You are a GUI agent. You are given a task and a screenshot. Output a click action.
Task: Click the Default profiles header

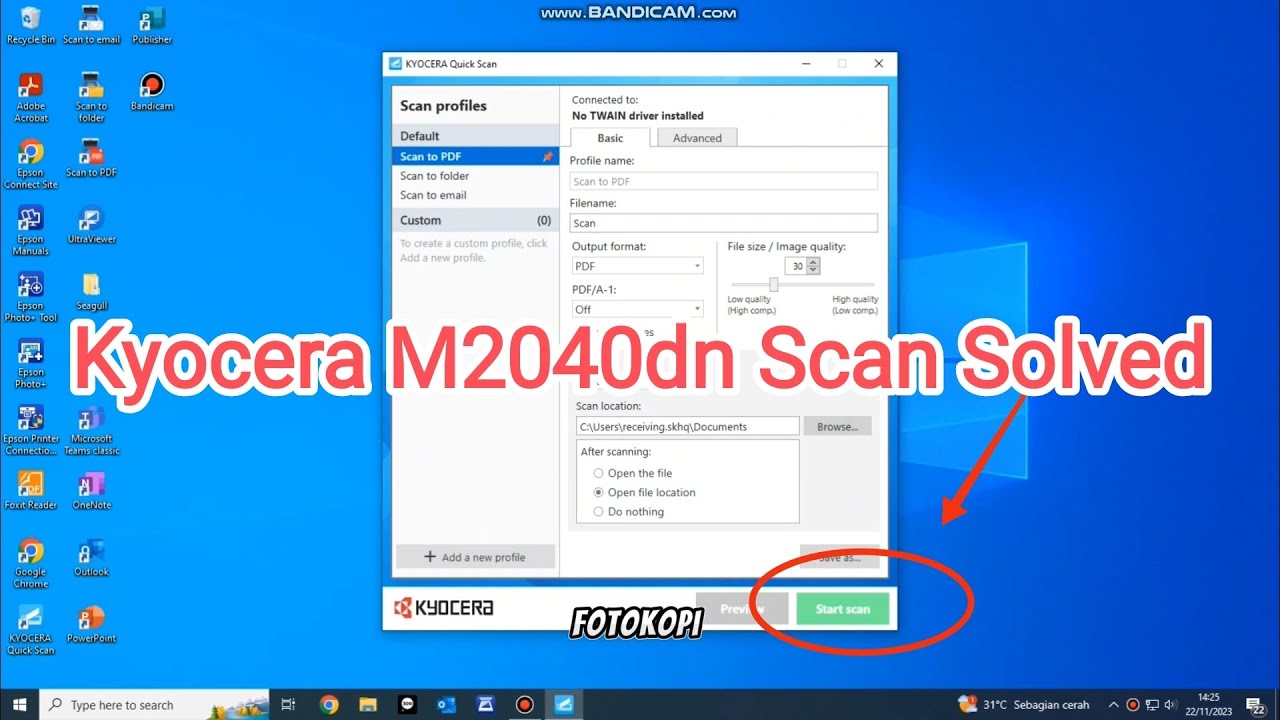[x=475, y=136]
